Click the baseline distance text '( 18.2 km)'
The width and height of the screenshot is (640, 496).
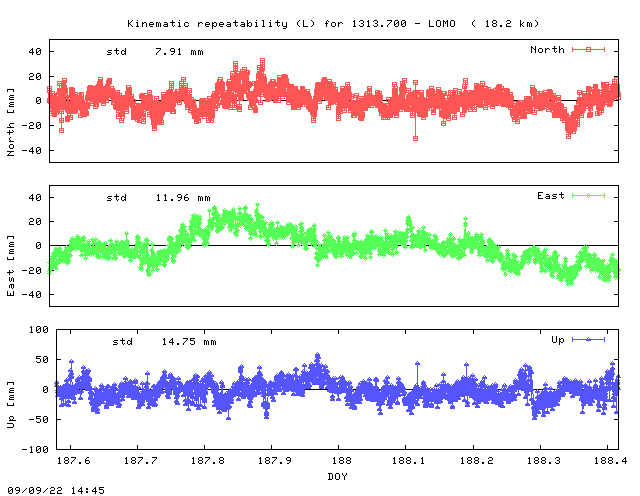tap(505, 24)
